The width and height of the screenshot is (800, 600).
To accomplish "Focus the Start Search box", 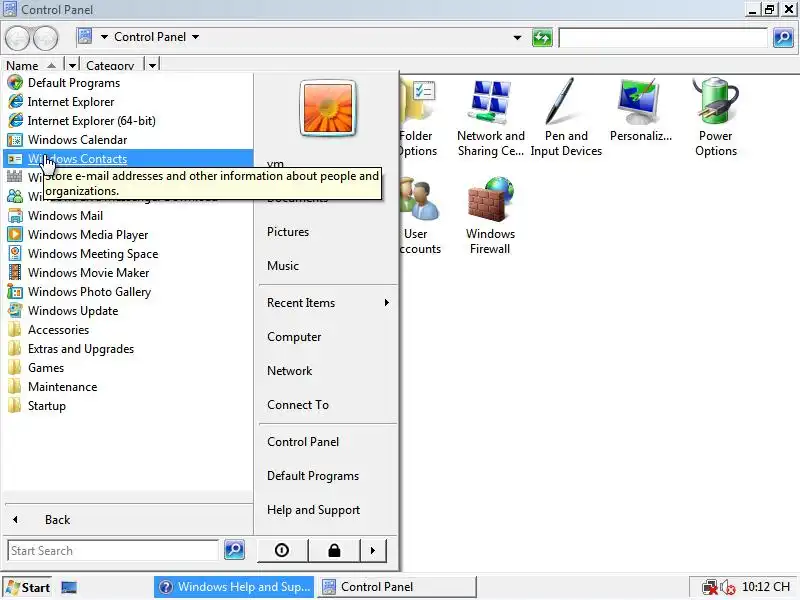I will pos(113,551).
